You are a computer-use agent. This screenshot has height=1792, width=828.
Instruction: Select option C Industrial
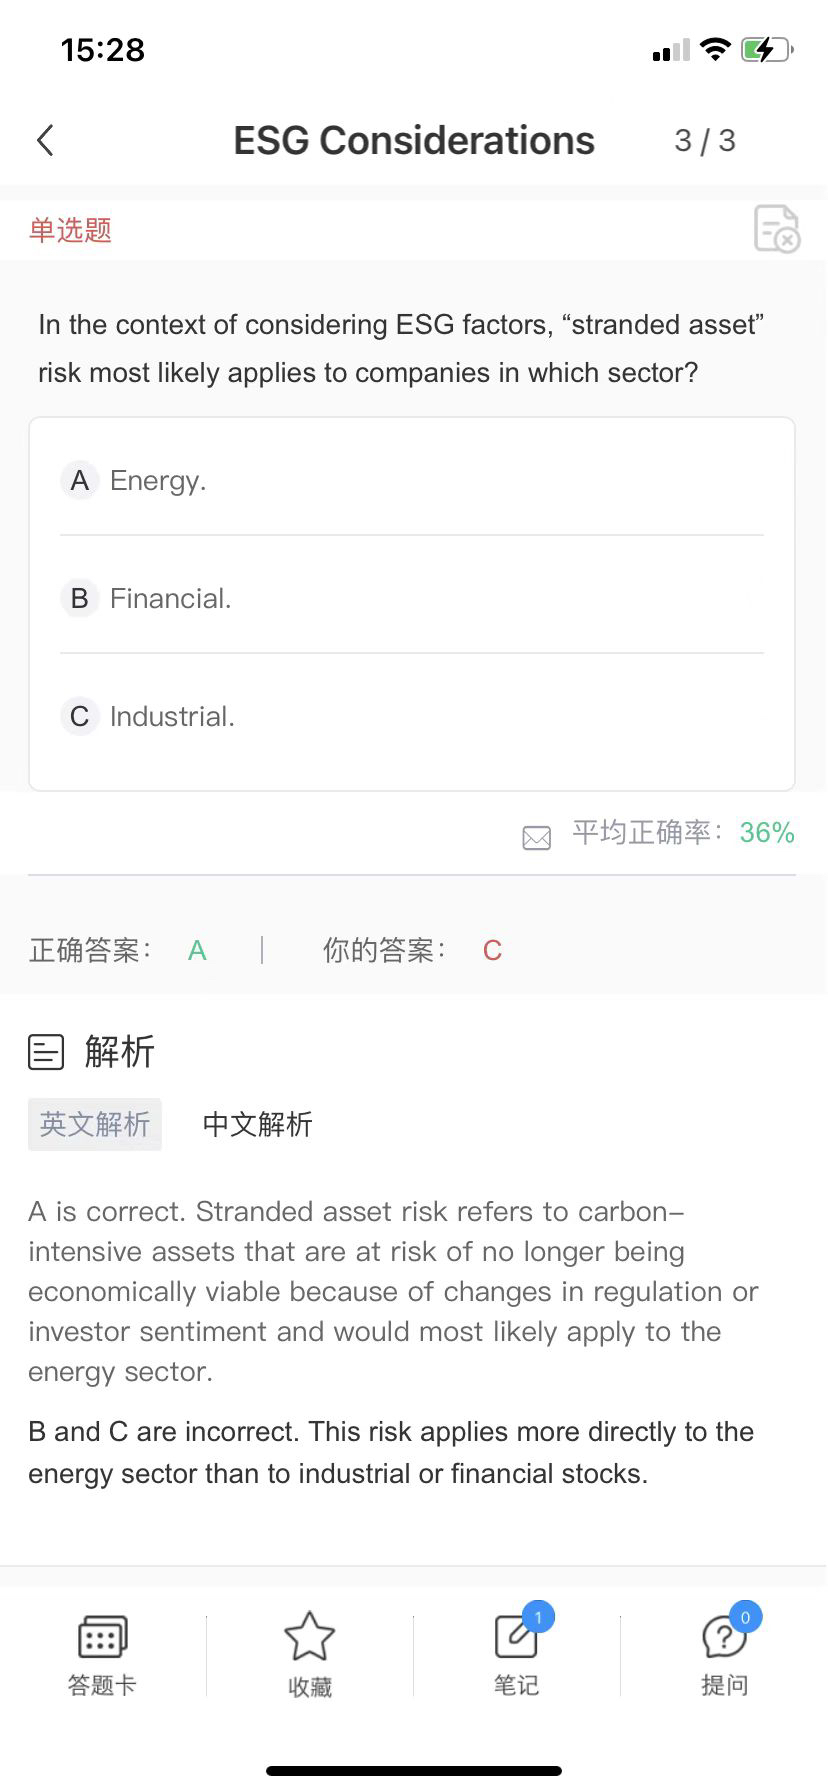coord(172,717)
